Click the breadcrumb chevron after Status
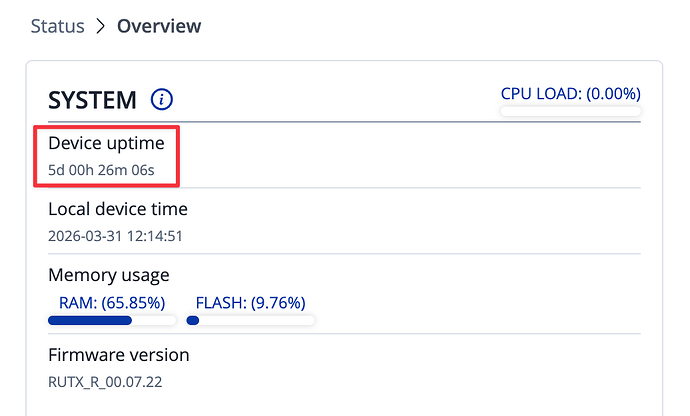Viewport: 690px width, 416px height. tap(100, 26)
